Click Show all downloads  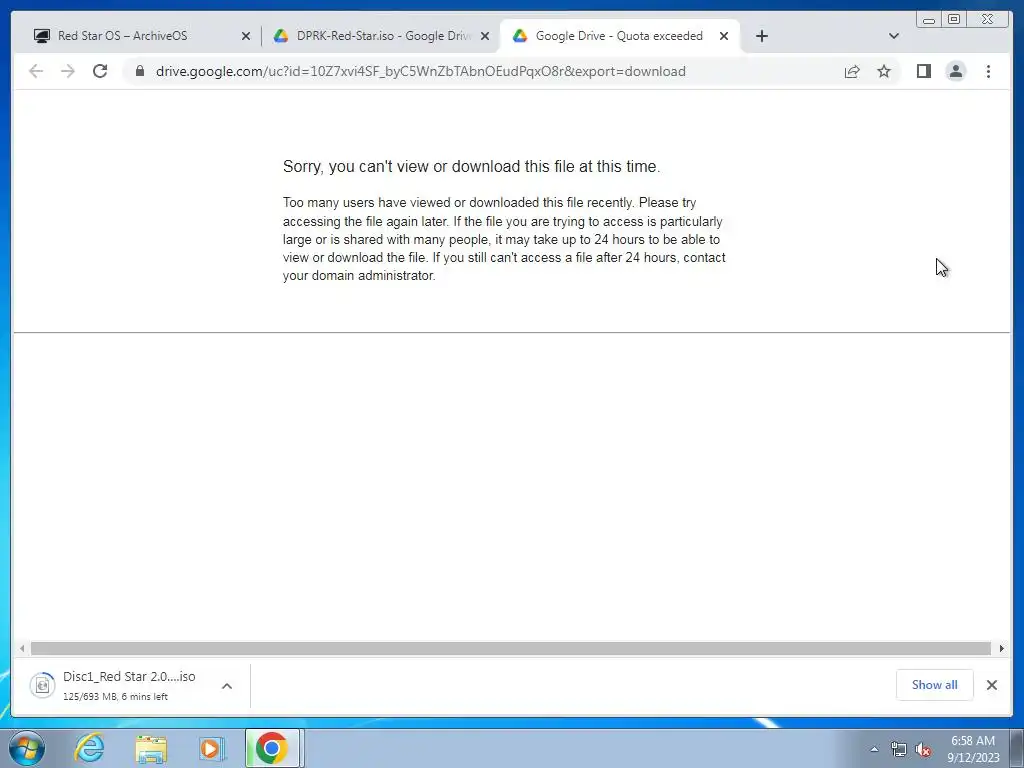(x=935, y=685)
